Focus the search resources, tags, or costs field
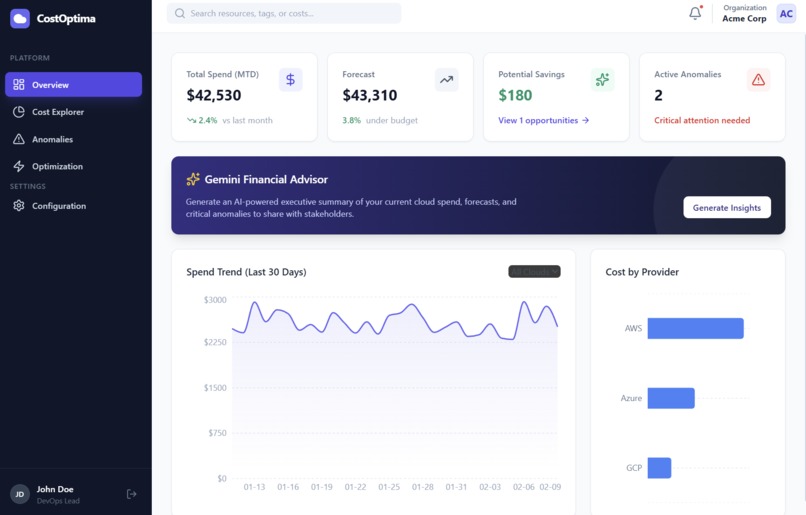 click(284, 13)
